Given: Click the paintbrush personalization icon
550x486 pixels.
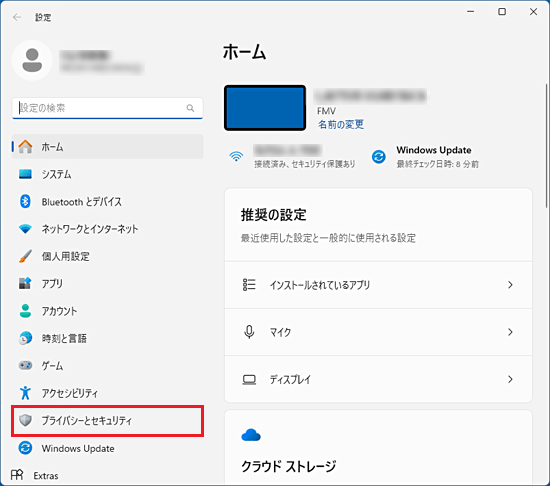Looking at the screenshot, I should point(25,256).
